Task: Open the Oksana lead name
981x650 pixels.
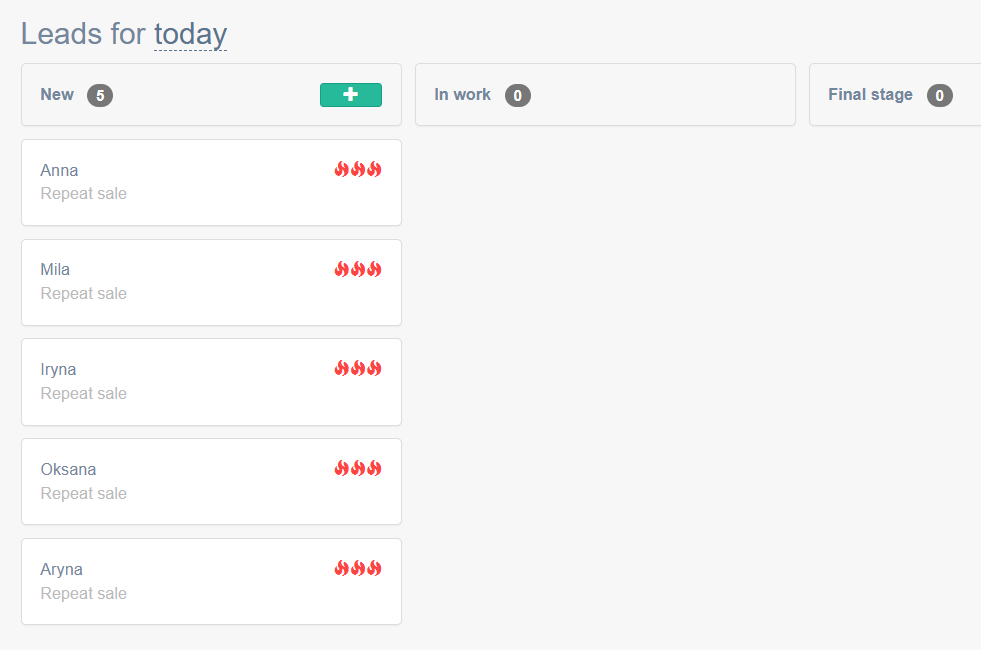Action: [68, 469]
